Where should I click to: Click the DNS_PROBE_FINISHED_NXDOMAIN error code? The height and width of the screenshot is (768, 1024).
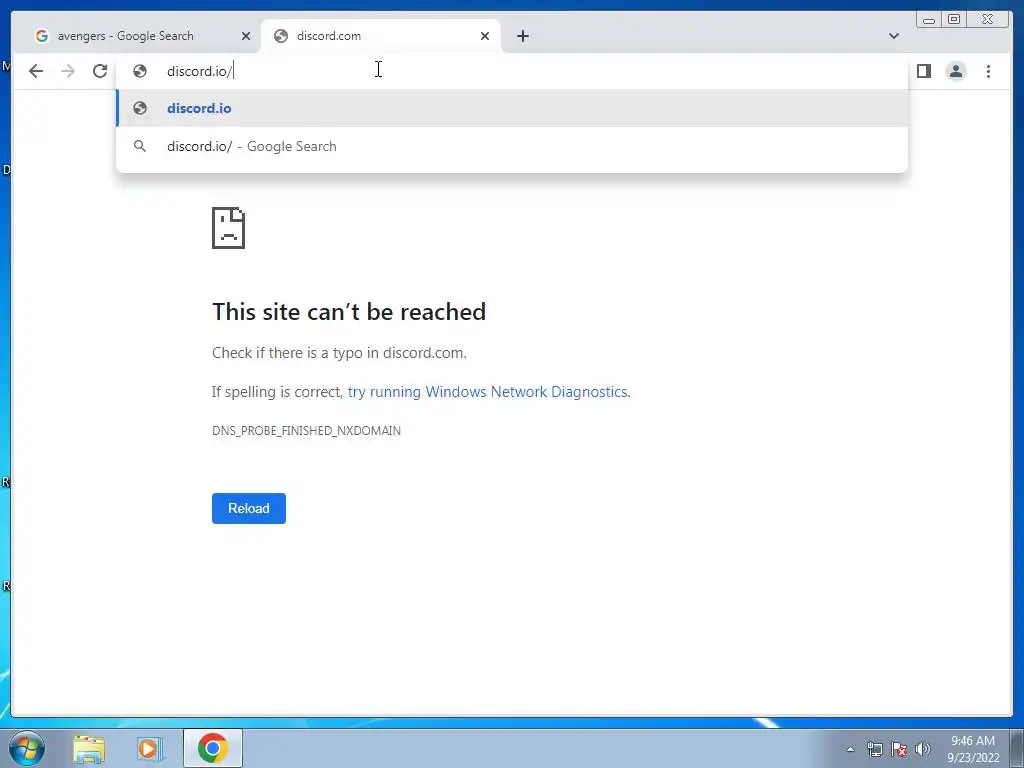[306, 430]
